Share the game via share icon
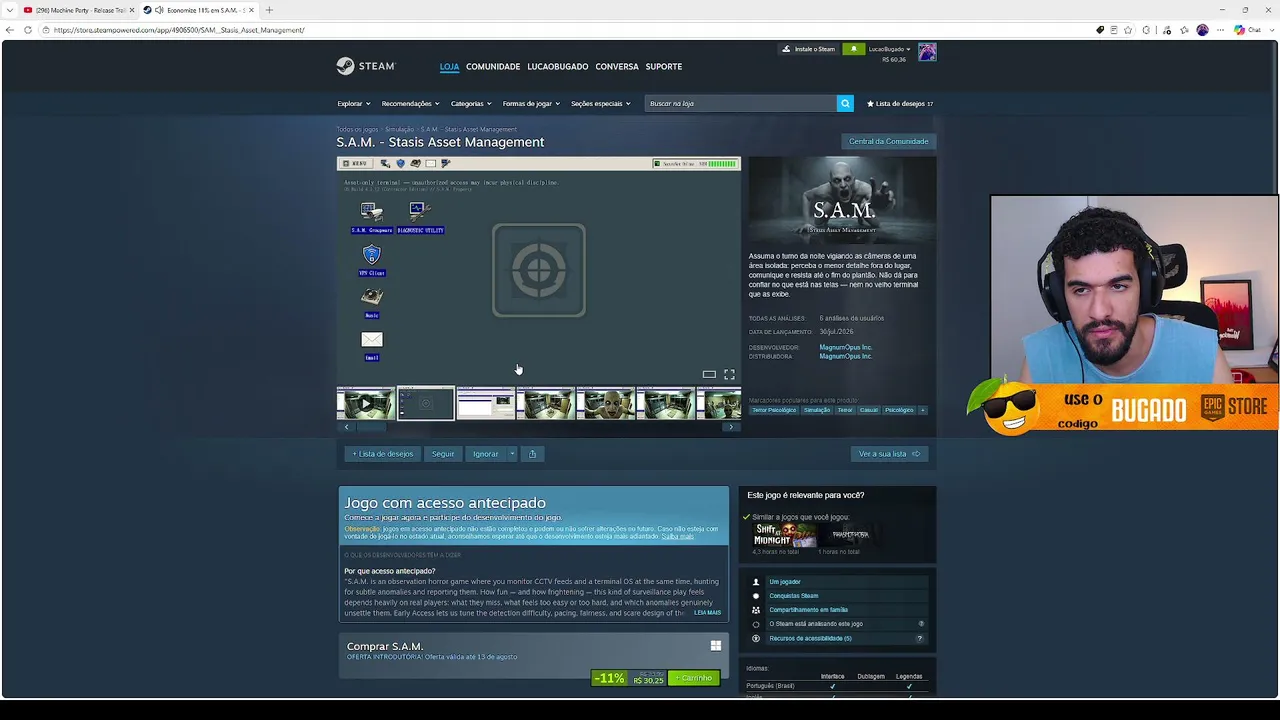 coord(532,454)
